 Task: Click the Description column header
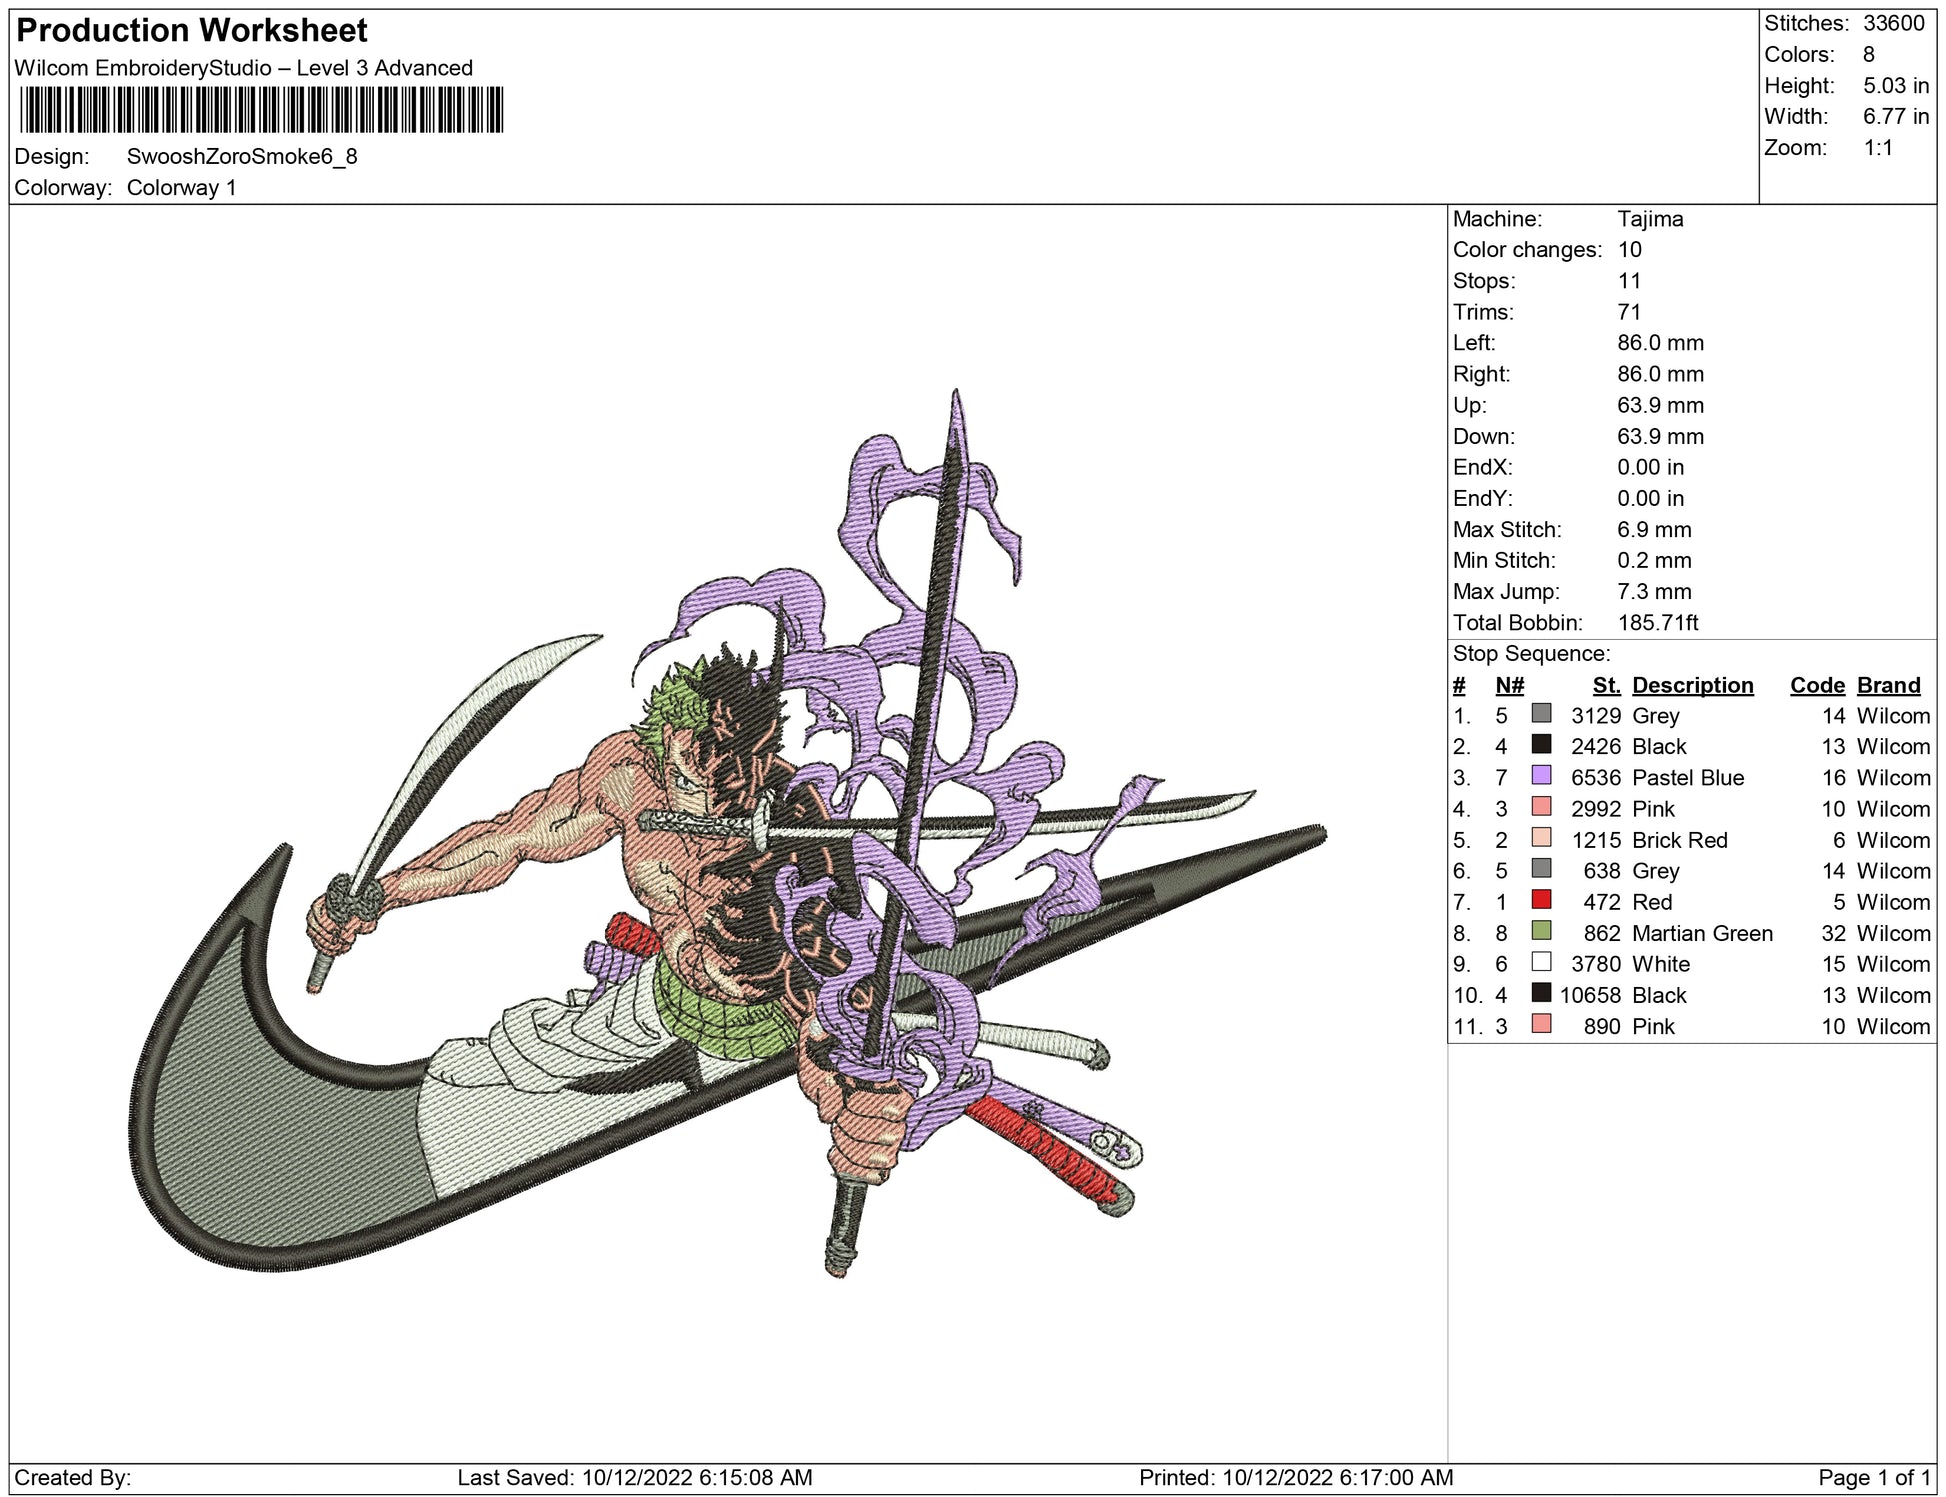coord(1692,685)
